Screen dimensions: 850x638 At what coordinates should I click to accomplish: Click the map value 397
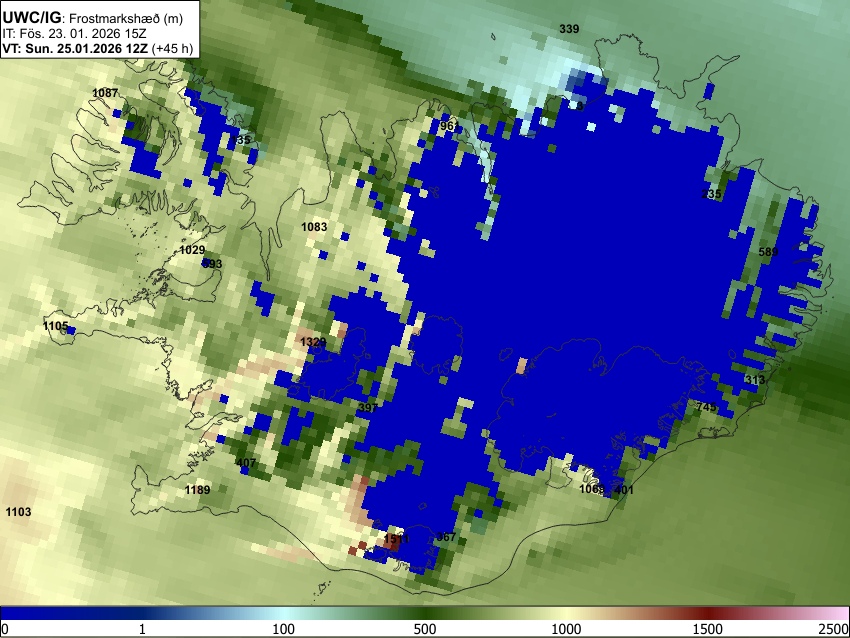(x=368, y=408)
